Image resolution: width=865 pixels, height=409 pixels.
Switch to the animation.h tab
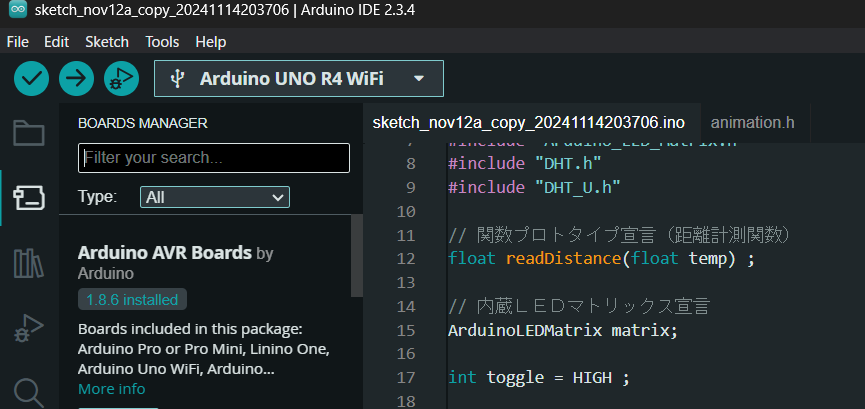click(752, 122)
